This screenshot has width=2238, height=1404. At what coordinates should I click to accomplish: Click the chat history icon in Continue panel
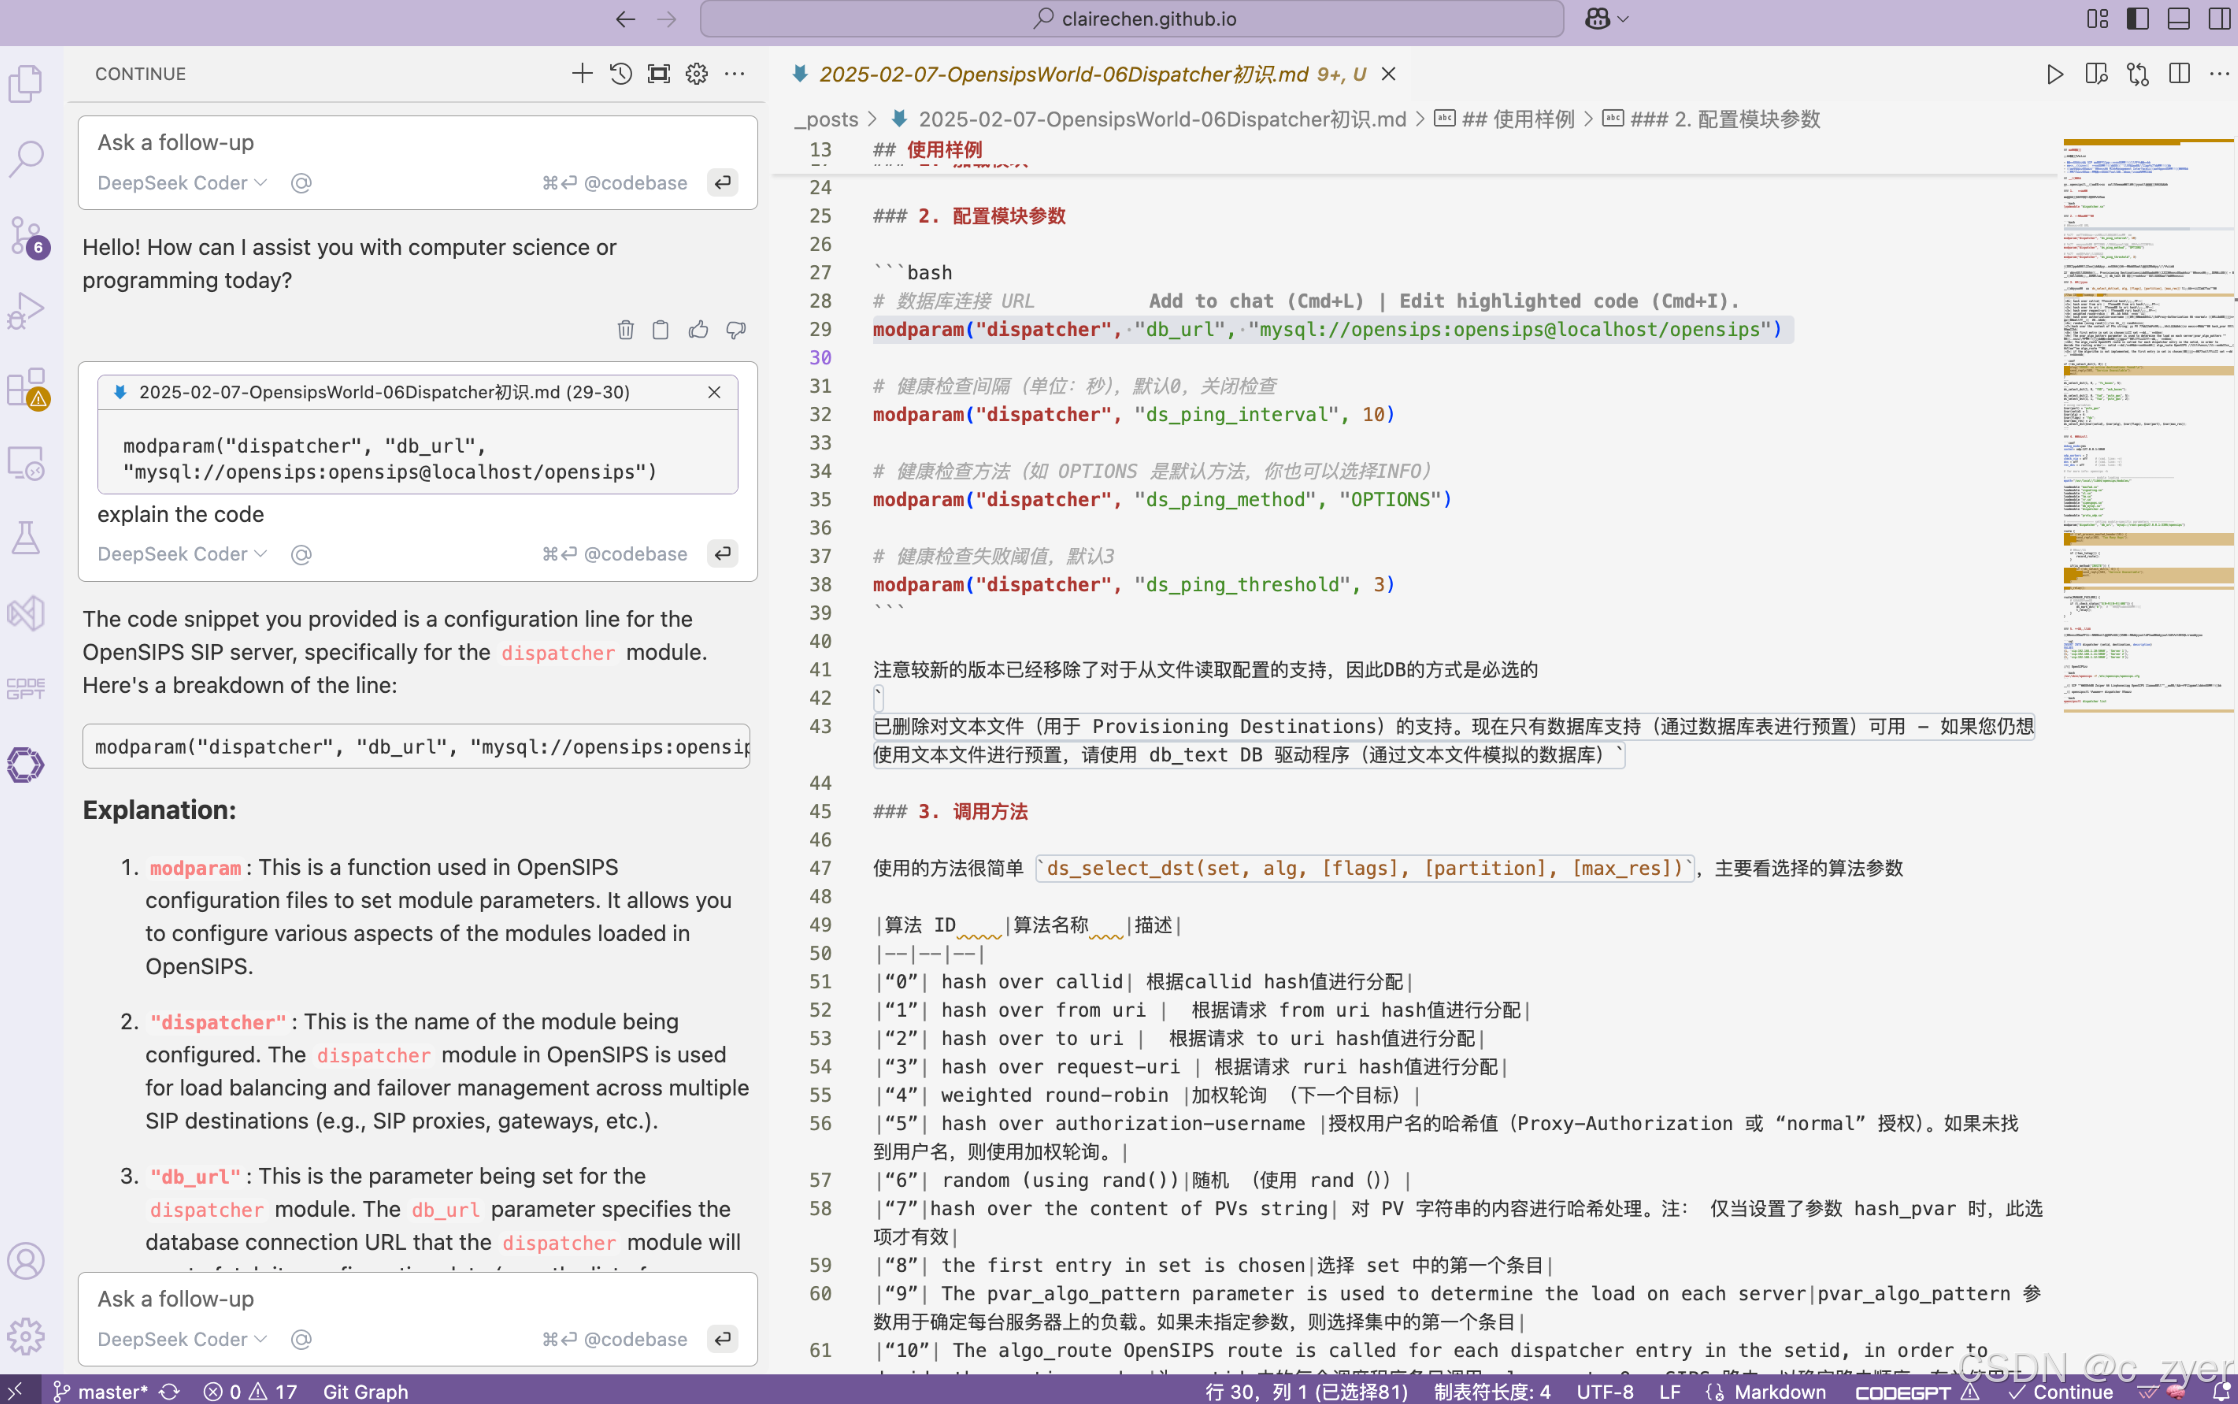620,74
